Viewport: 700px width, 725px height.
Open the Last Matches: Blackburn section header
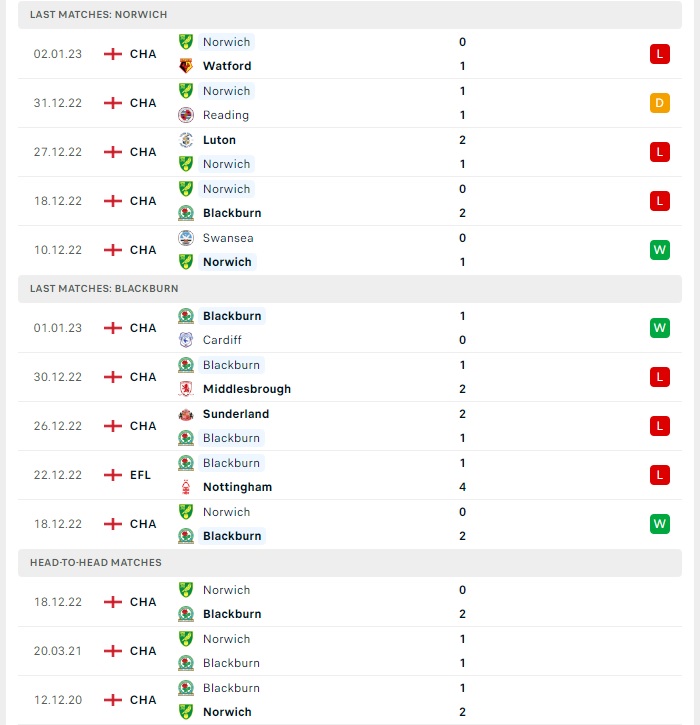coord(350,289)
